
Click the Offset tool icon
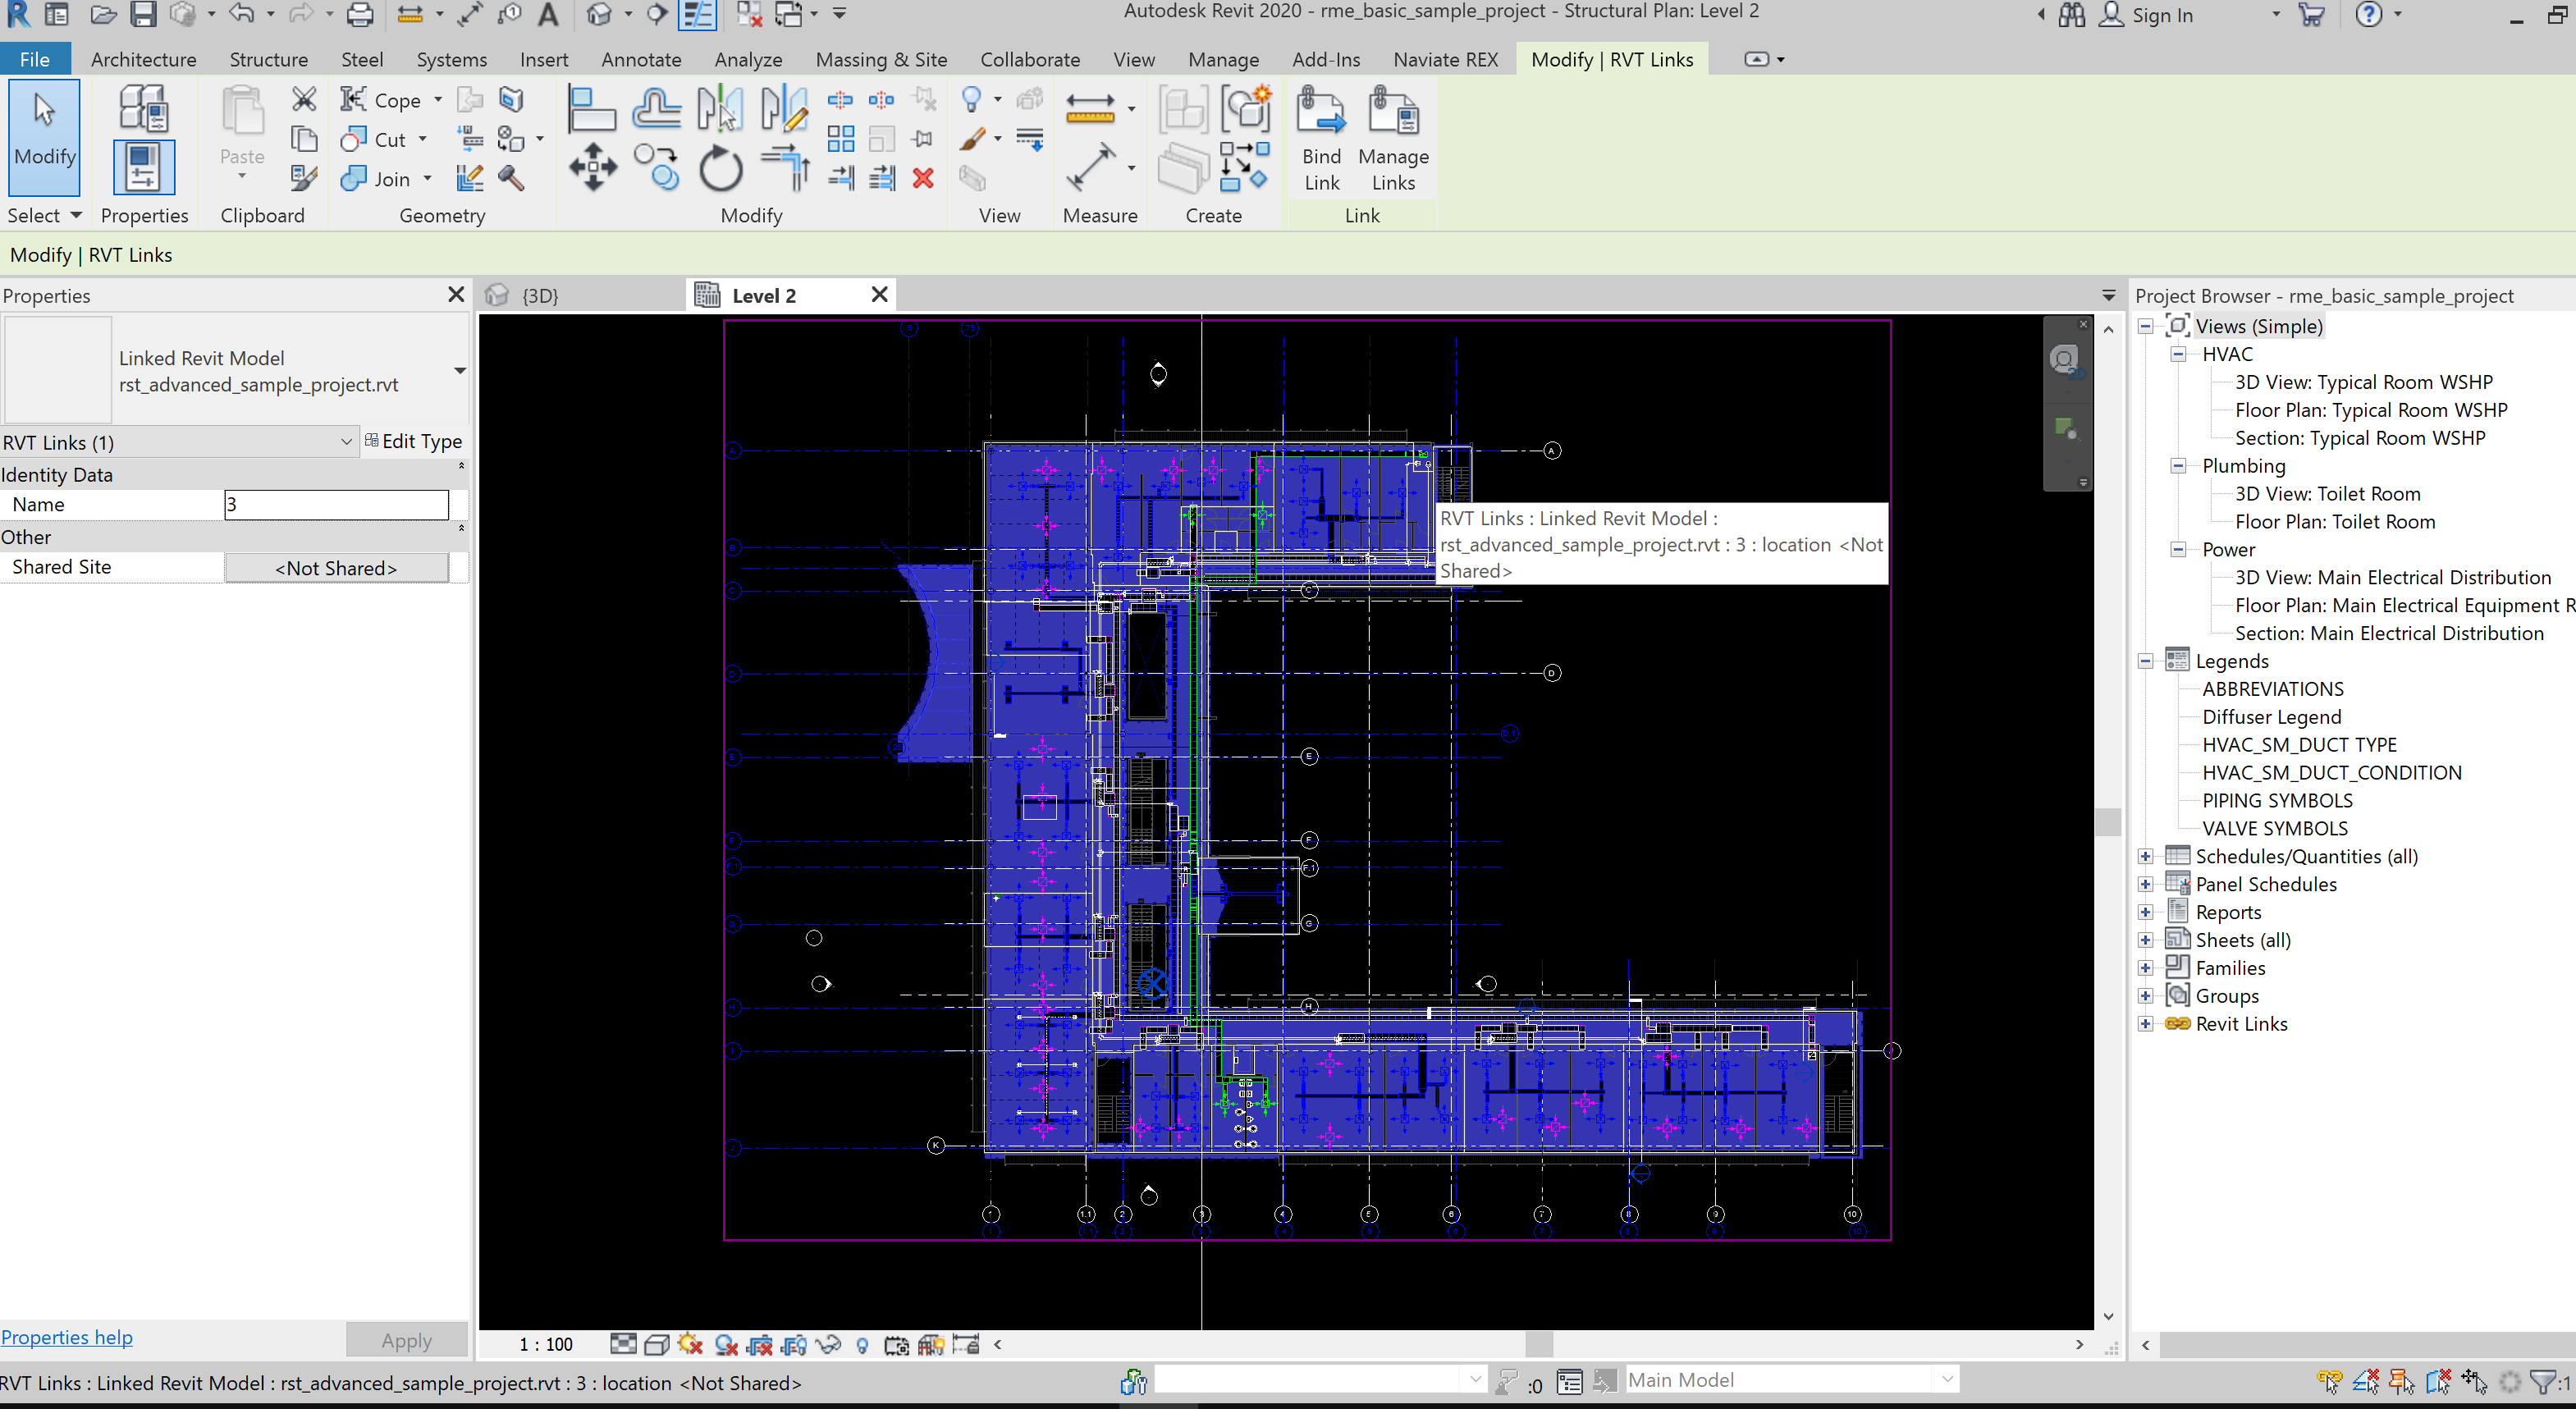click(x=656, y=107)
